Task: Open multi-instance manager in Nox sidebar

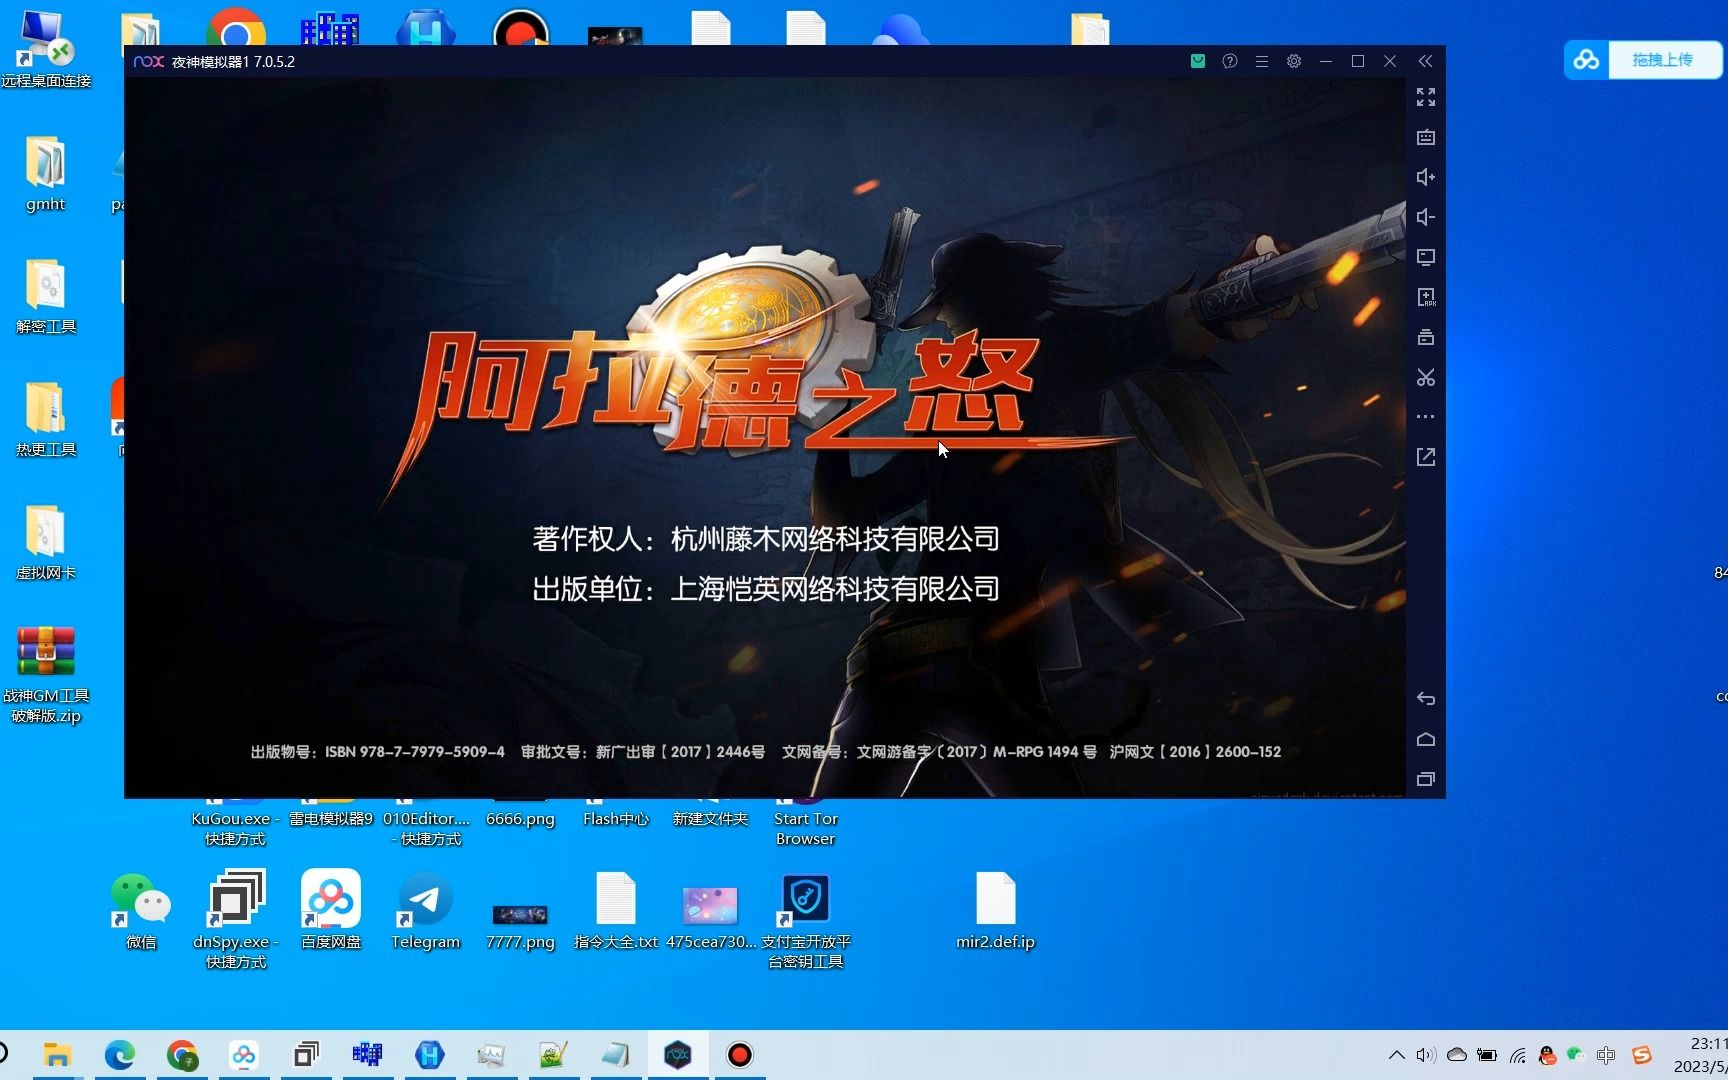Action: pyautogui.click(x=1426, y=337)
